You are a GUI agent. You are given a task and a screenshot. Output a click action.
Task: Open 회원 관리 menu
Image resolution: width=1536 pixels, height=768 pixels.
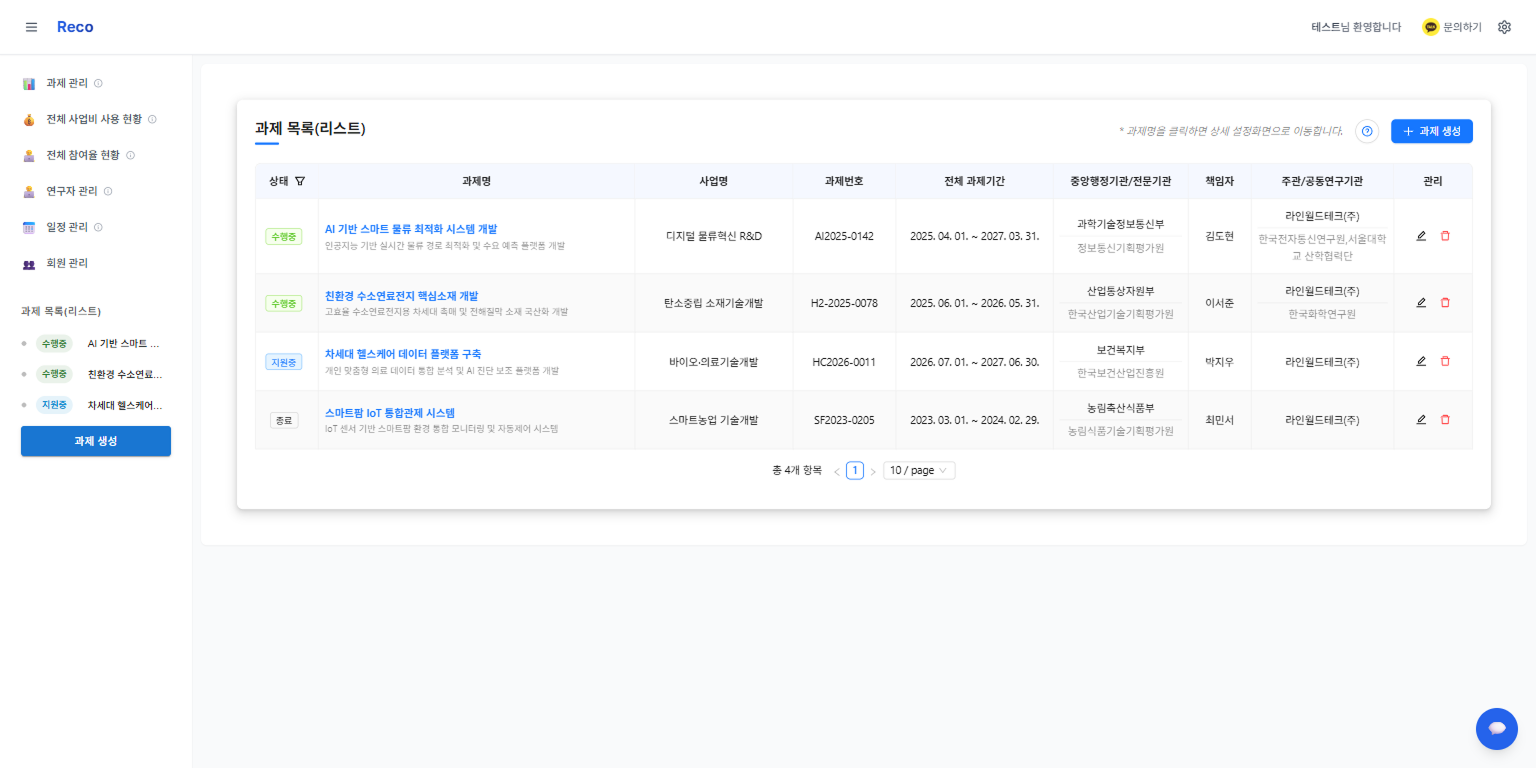coord(67,263)
